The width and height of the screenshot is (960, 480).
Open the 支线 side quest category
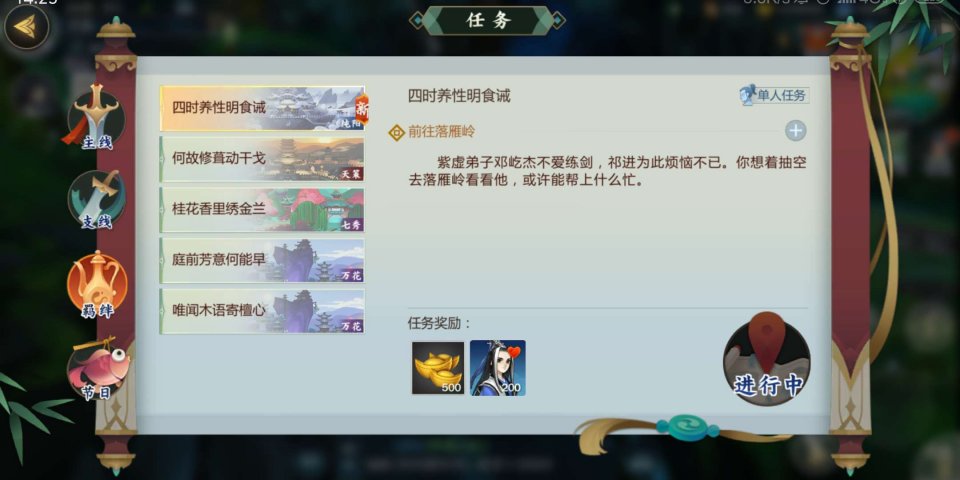click(x=97, y=200)
